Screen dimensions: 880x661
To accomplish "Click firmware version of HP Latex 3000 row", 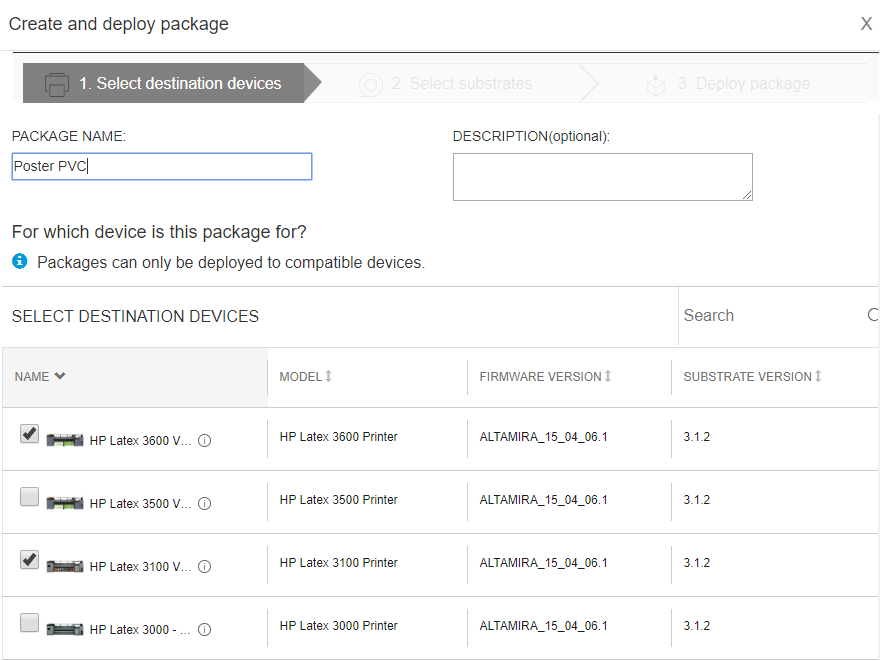I will pos(543,625).
